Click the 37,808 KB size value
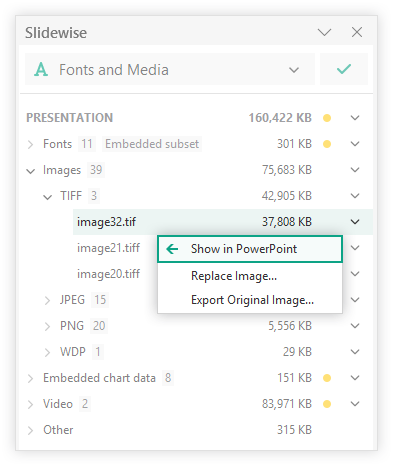 (287, 222)
